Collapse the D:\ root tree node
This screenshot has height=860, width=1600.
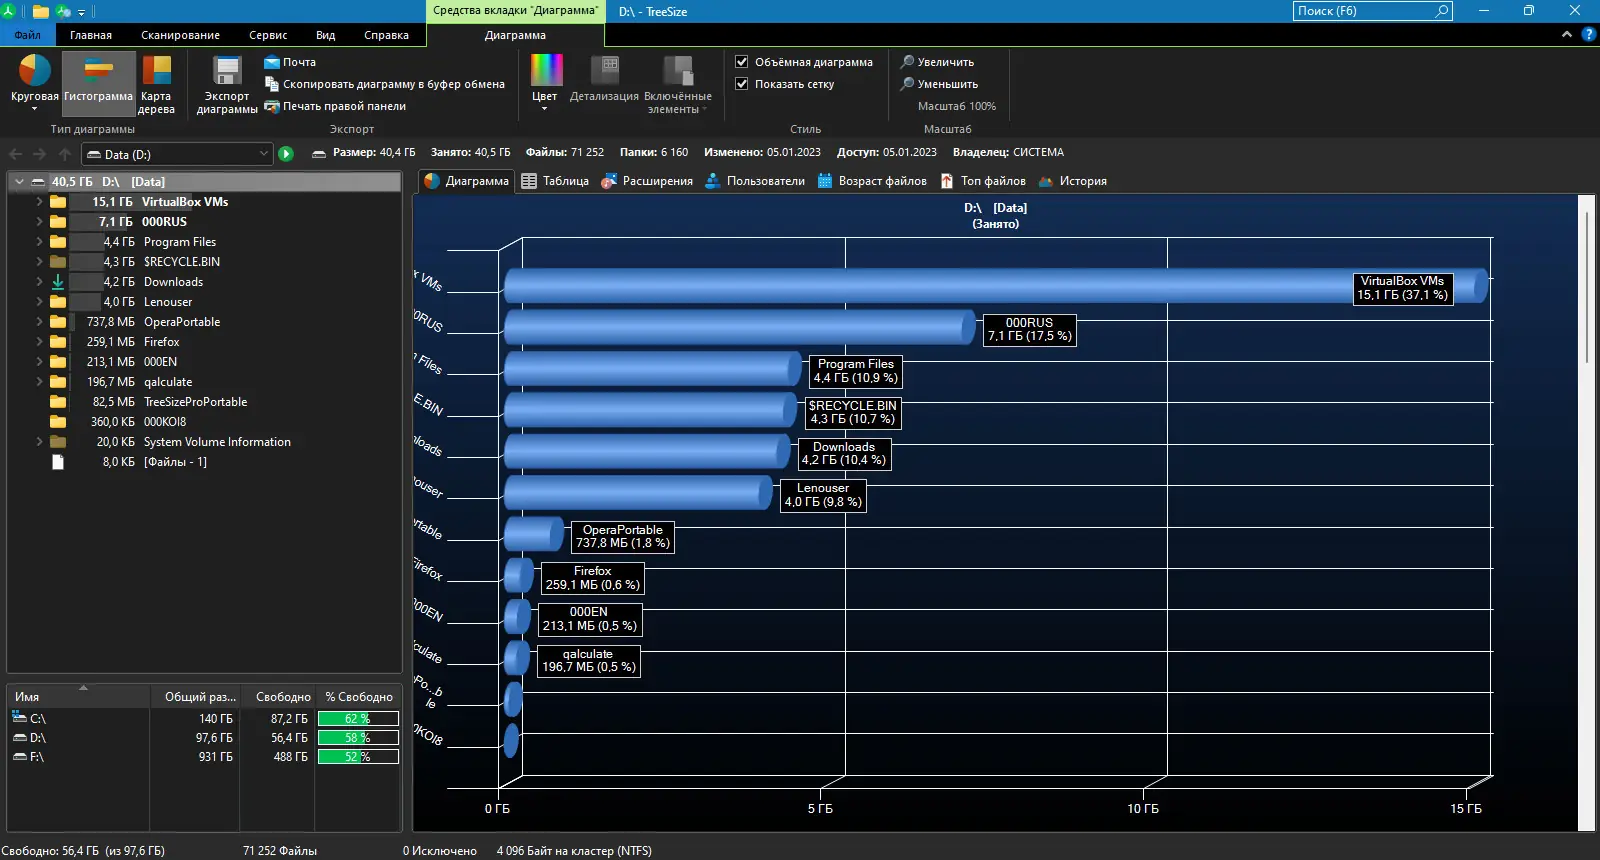[x=19, y=182]
